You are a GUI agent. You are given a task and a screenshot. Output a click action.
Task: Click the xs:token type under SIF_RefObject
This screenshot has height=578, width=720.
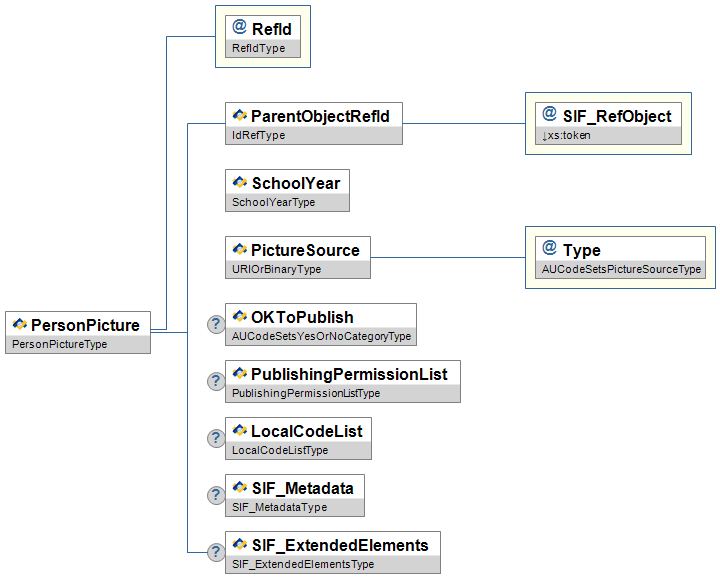[x=568, y=135]
